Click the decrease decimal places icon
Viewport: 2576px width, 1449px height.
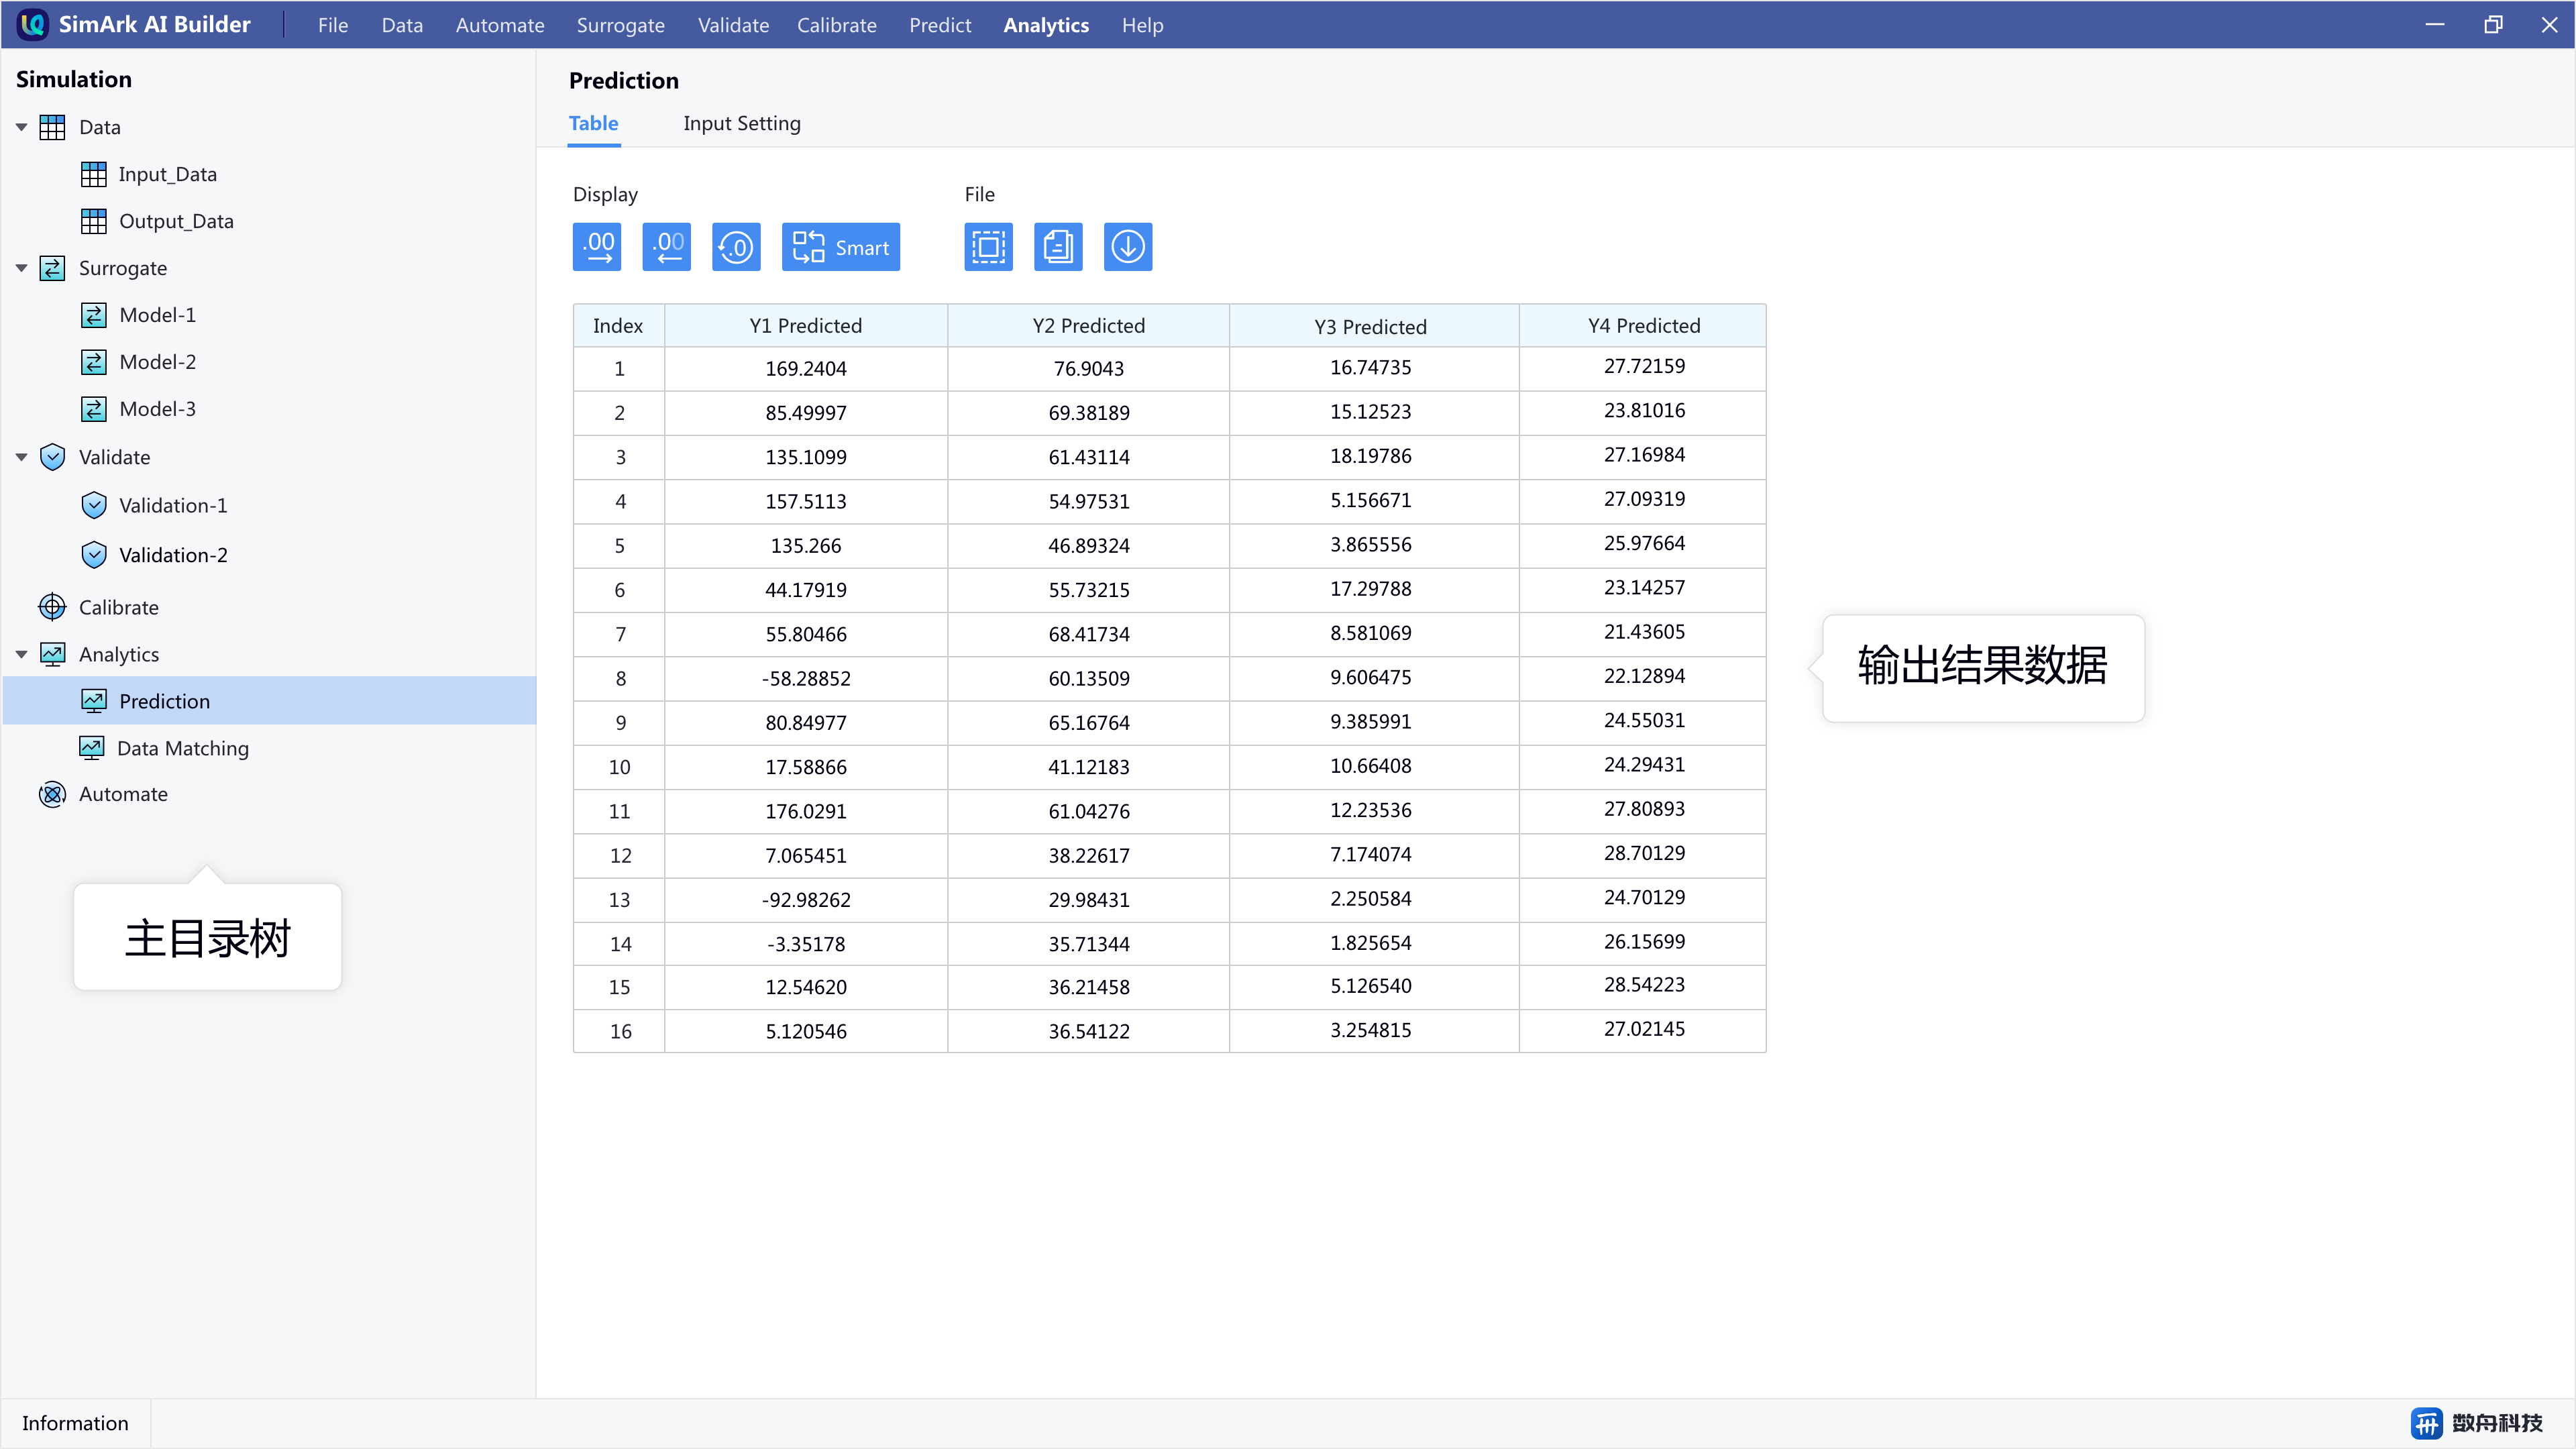coord(667,247)
